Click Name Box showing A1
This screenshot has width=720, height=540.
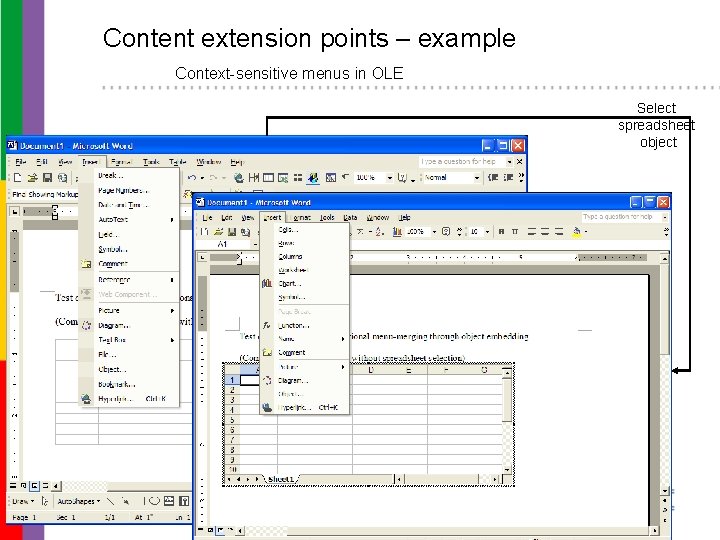pos(225,244)
